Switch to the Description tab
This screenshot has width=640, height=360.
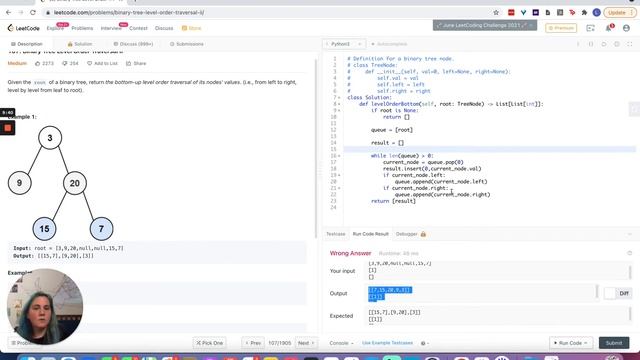[27, 44]
